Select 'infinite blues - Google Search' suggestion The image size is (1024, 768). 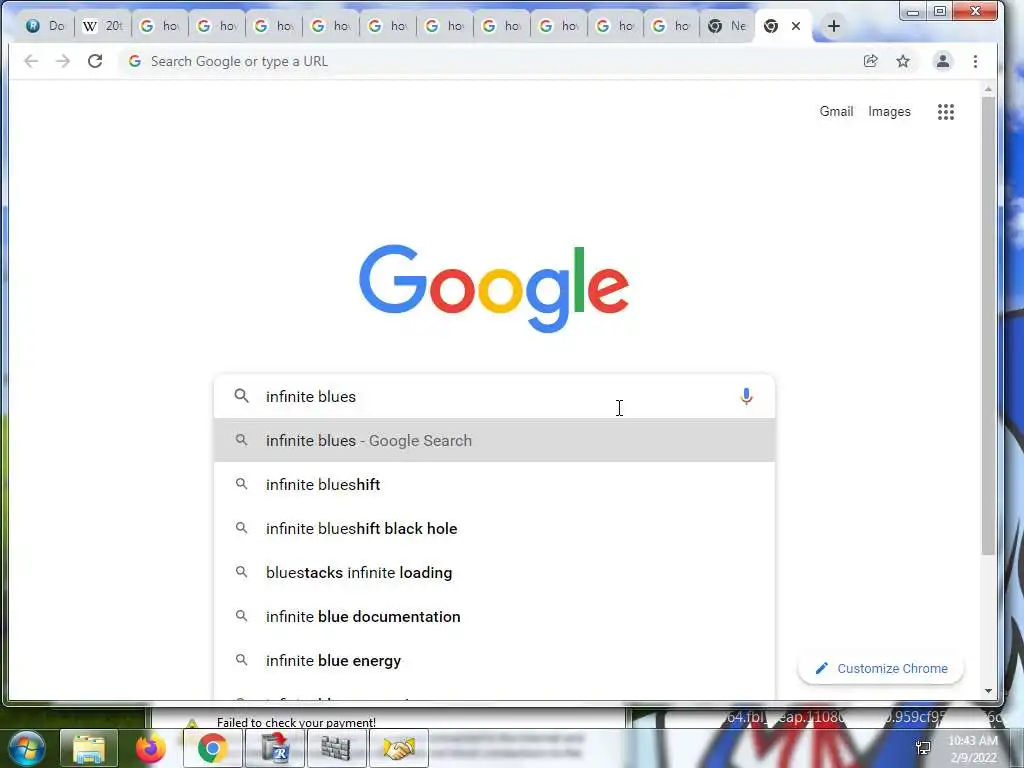[494, 440]
